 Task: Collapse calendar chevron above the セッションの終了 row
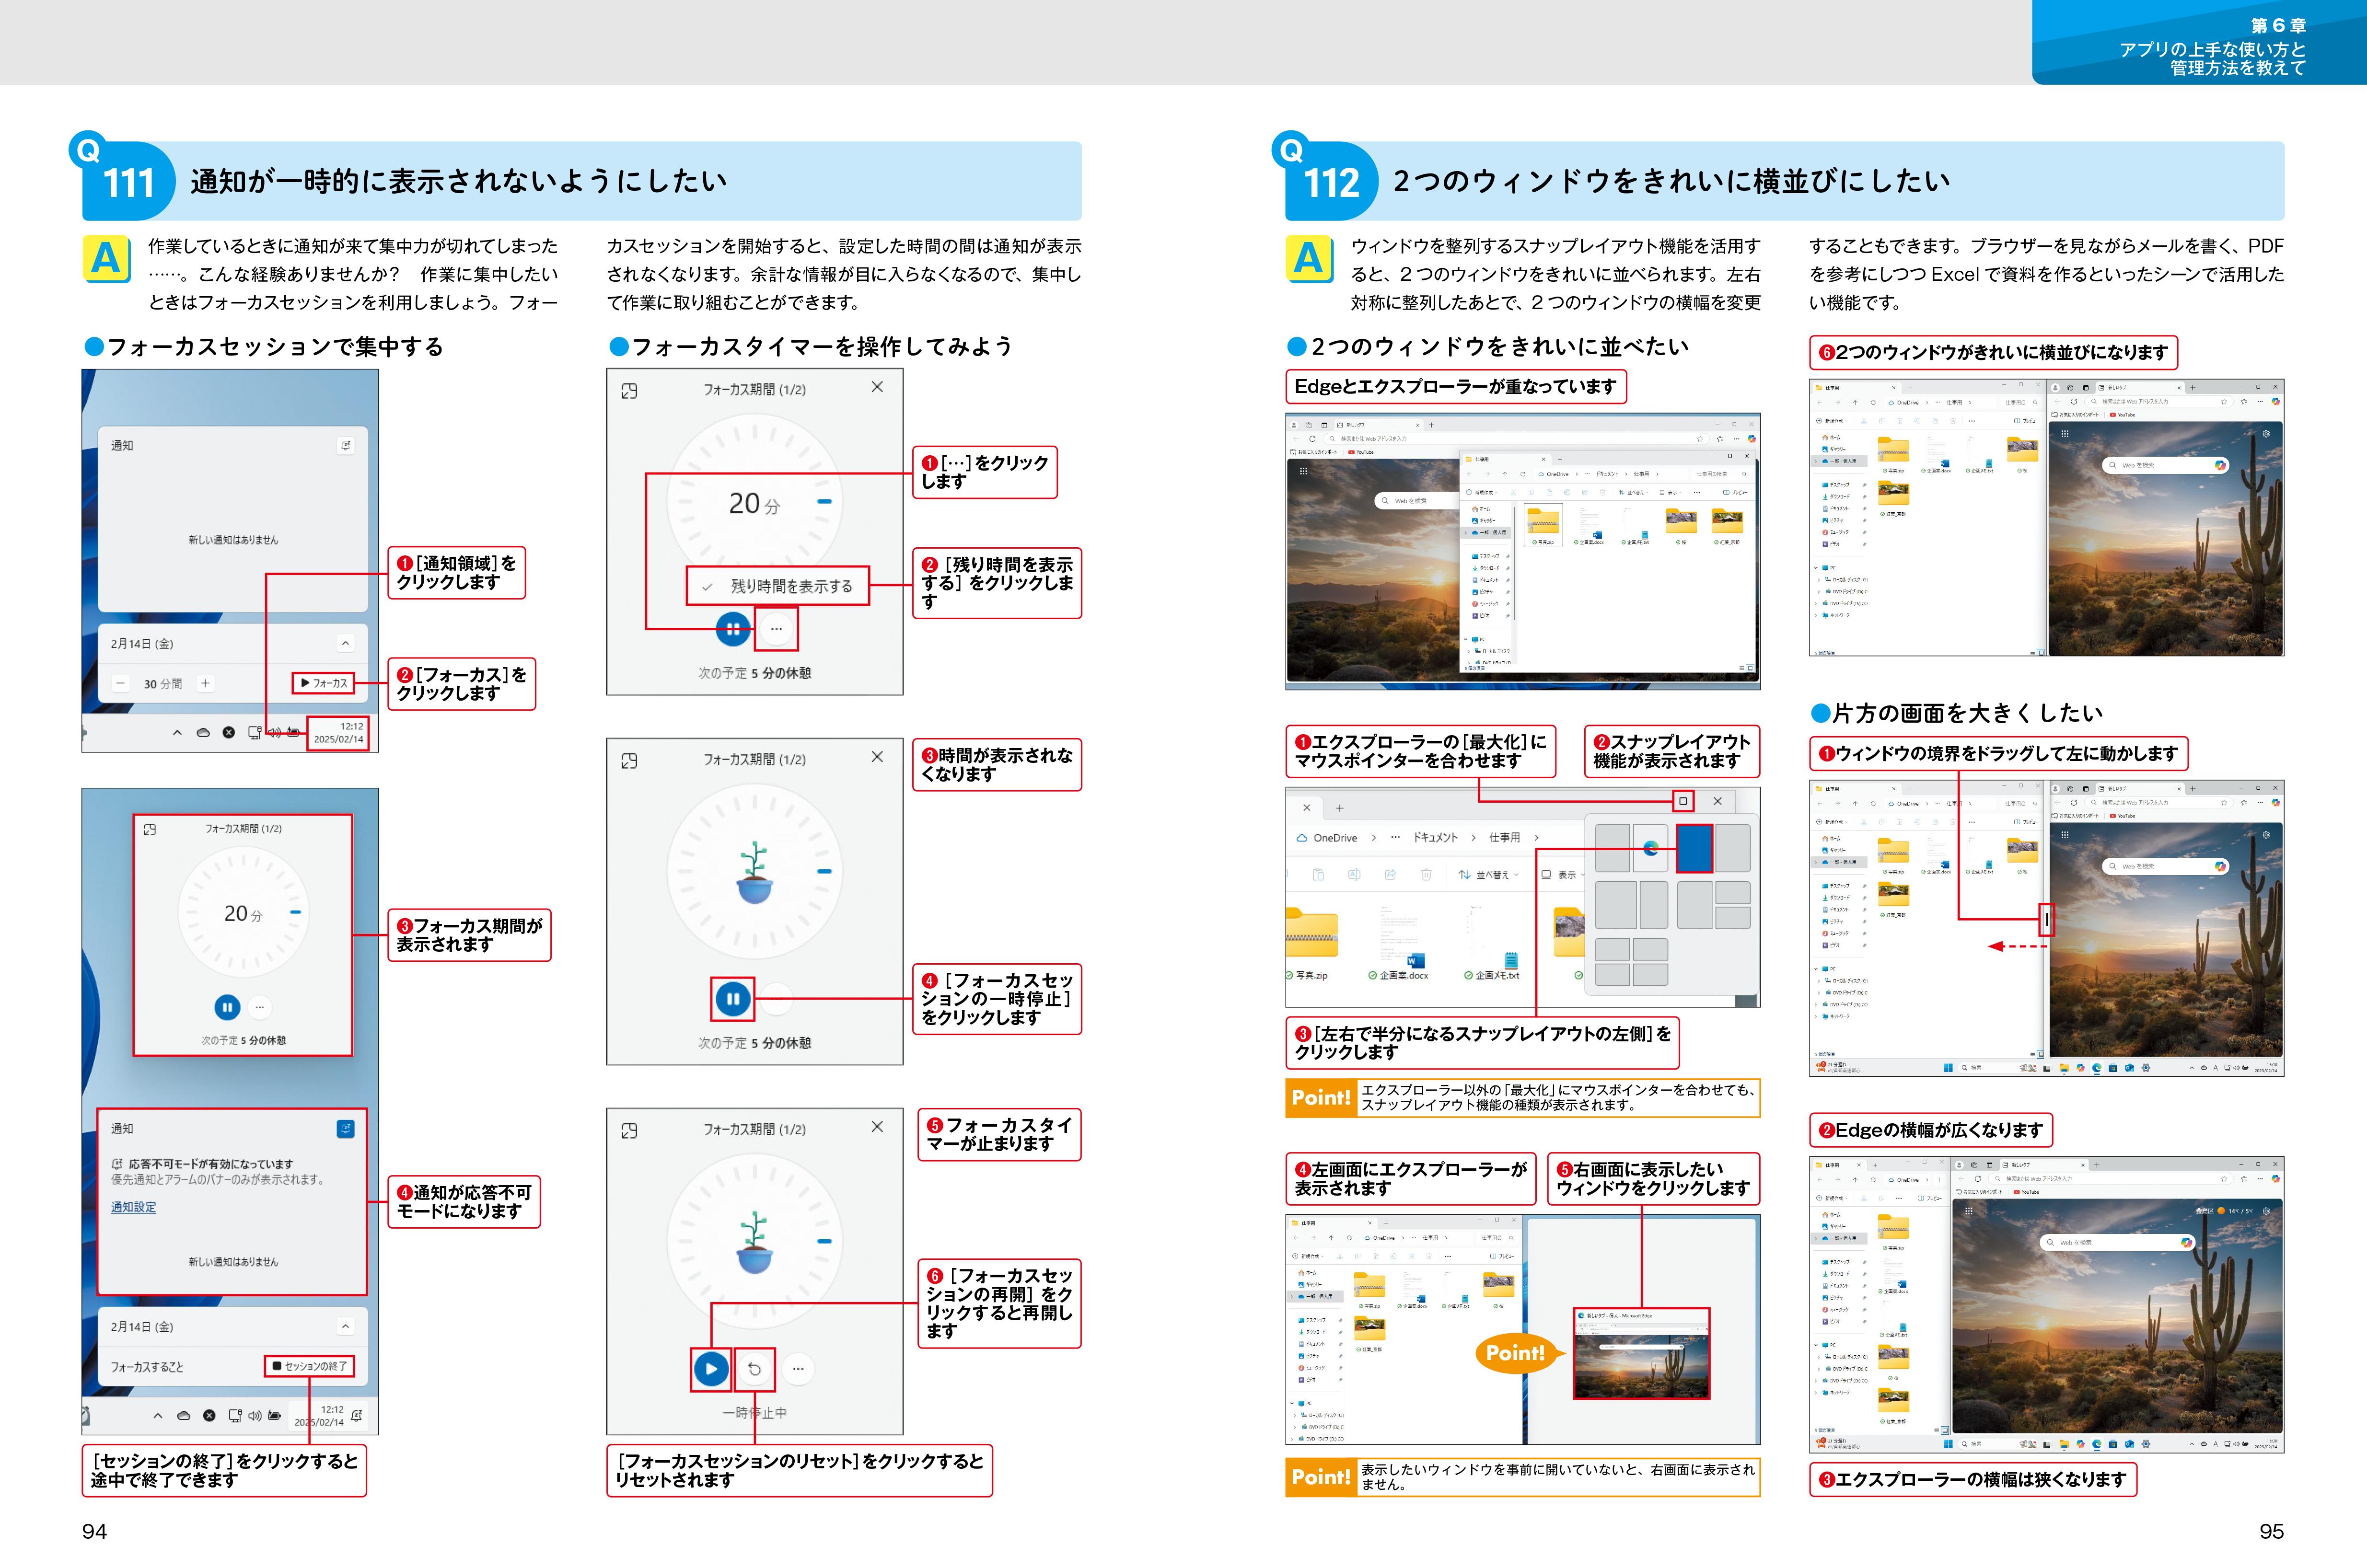345,1326
